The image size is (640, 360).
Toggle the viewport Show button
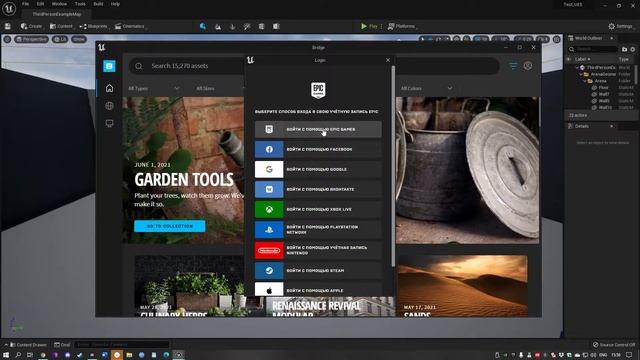tap(79, 39)
